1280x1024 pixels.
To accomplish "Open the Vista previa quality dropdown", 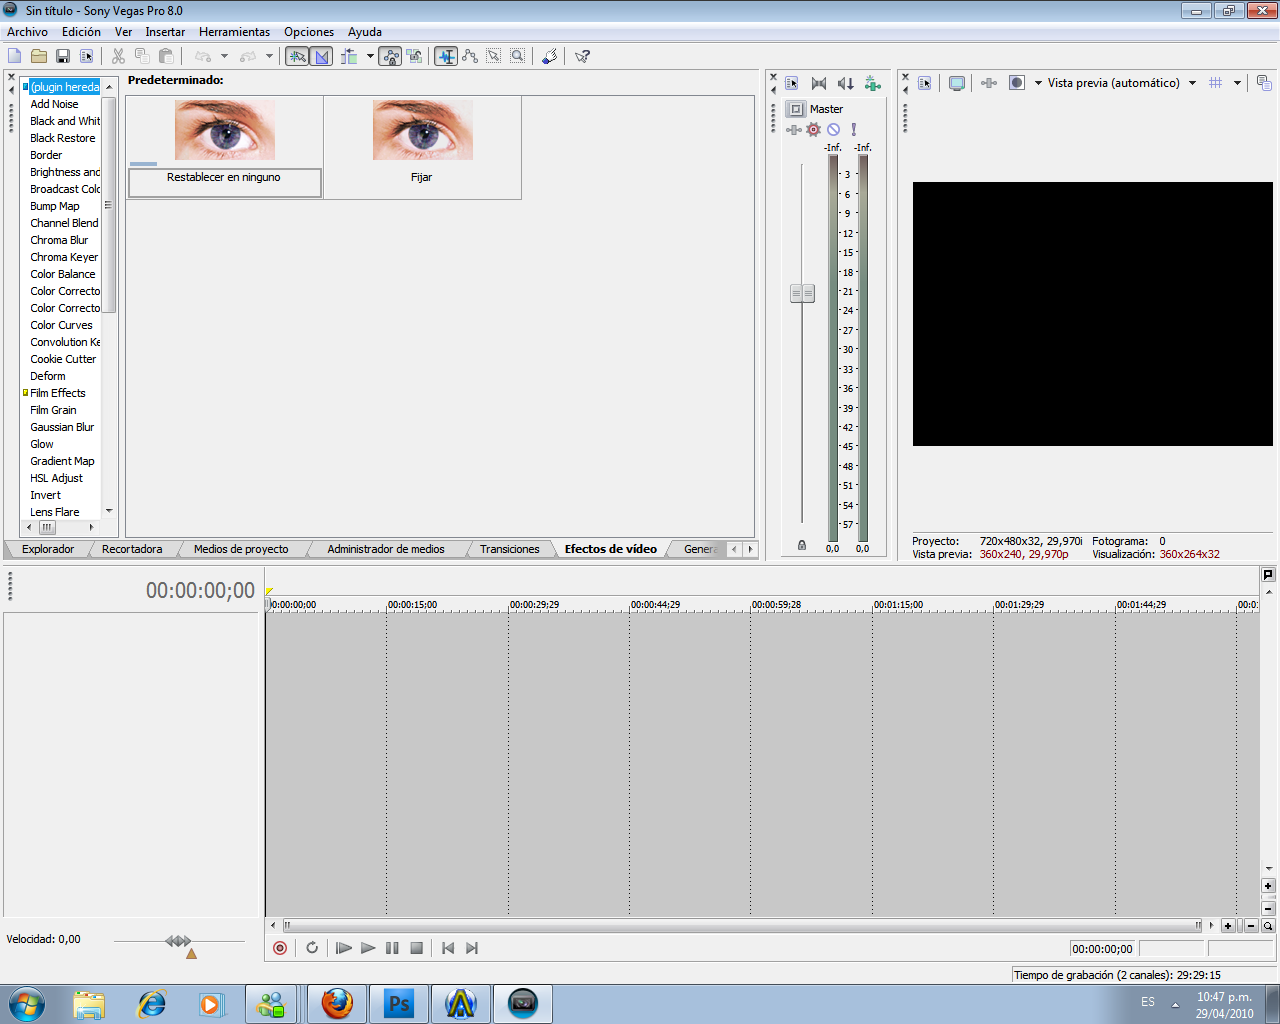I will point(1192,83).
